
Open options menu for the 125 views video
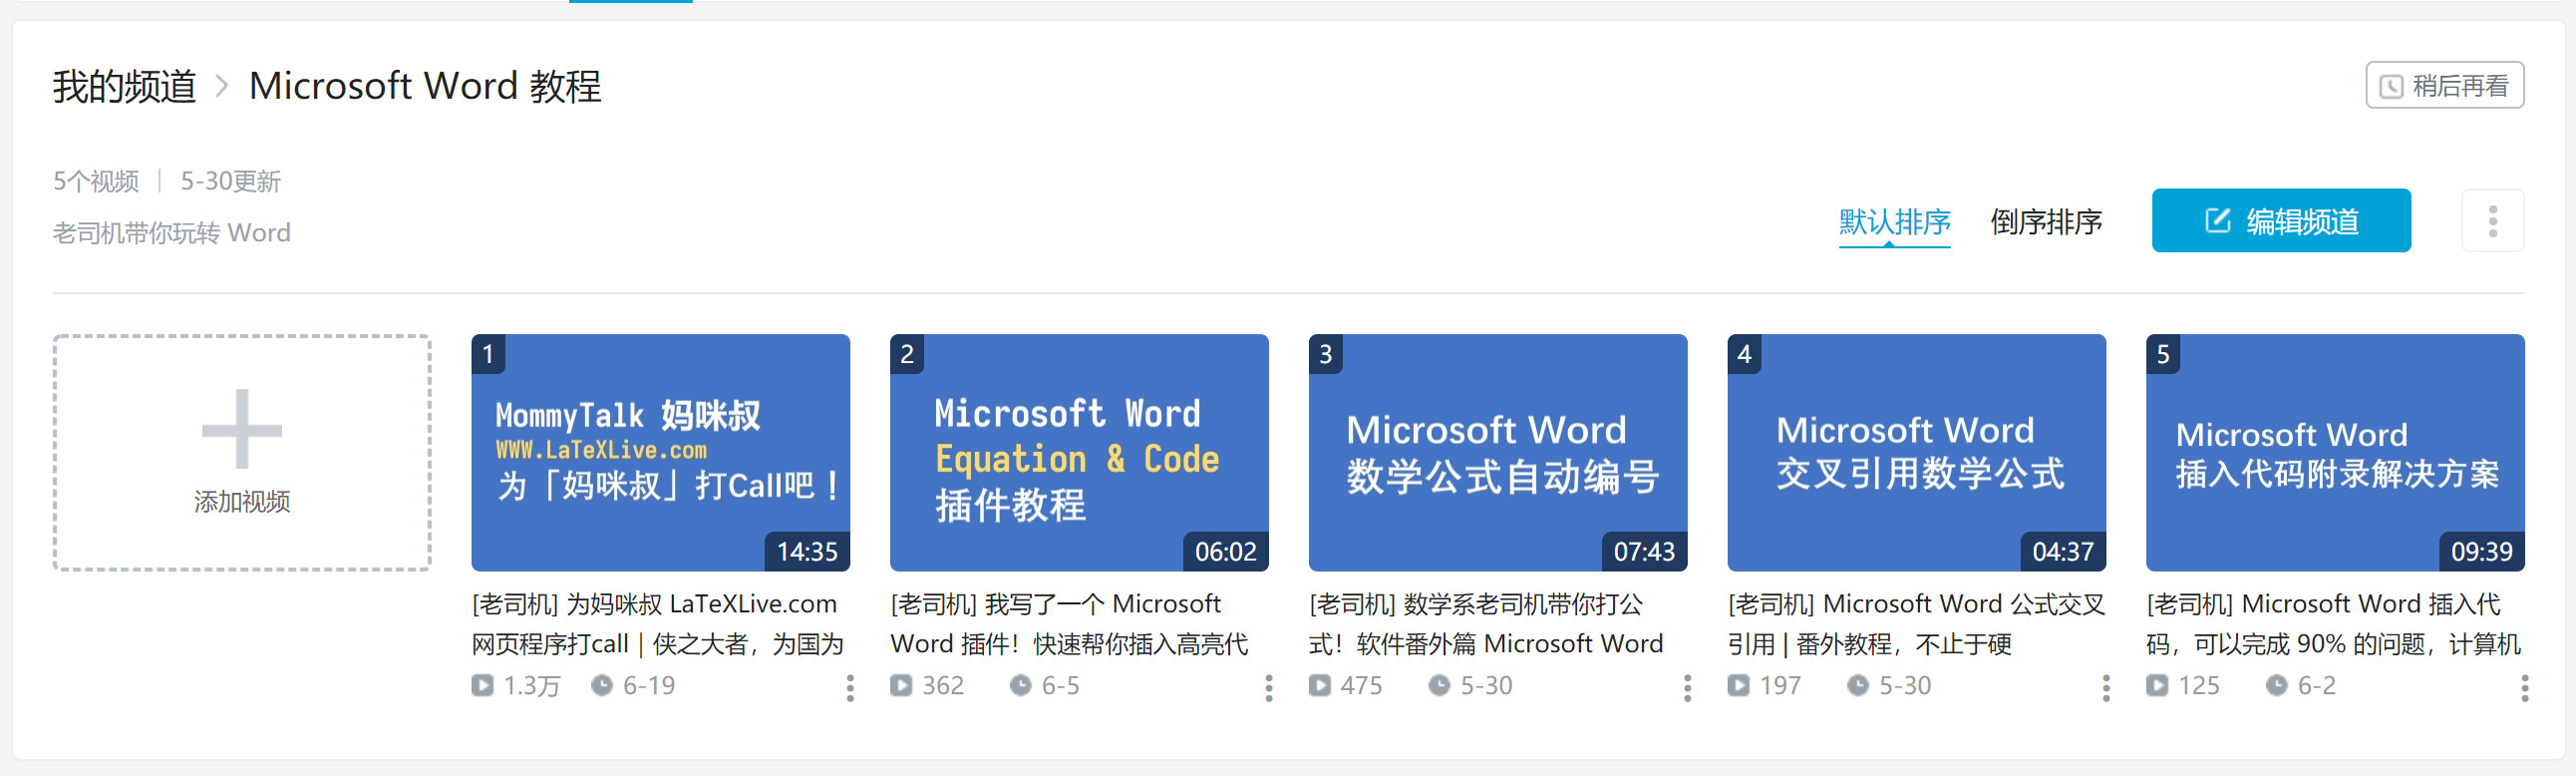click(2524, 687)
